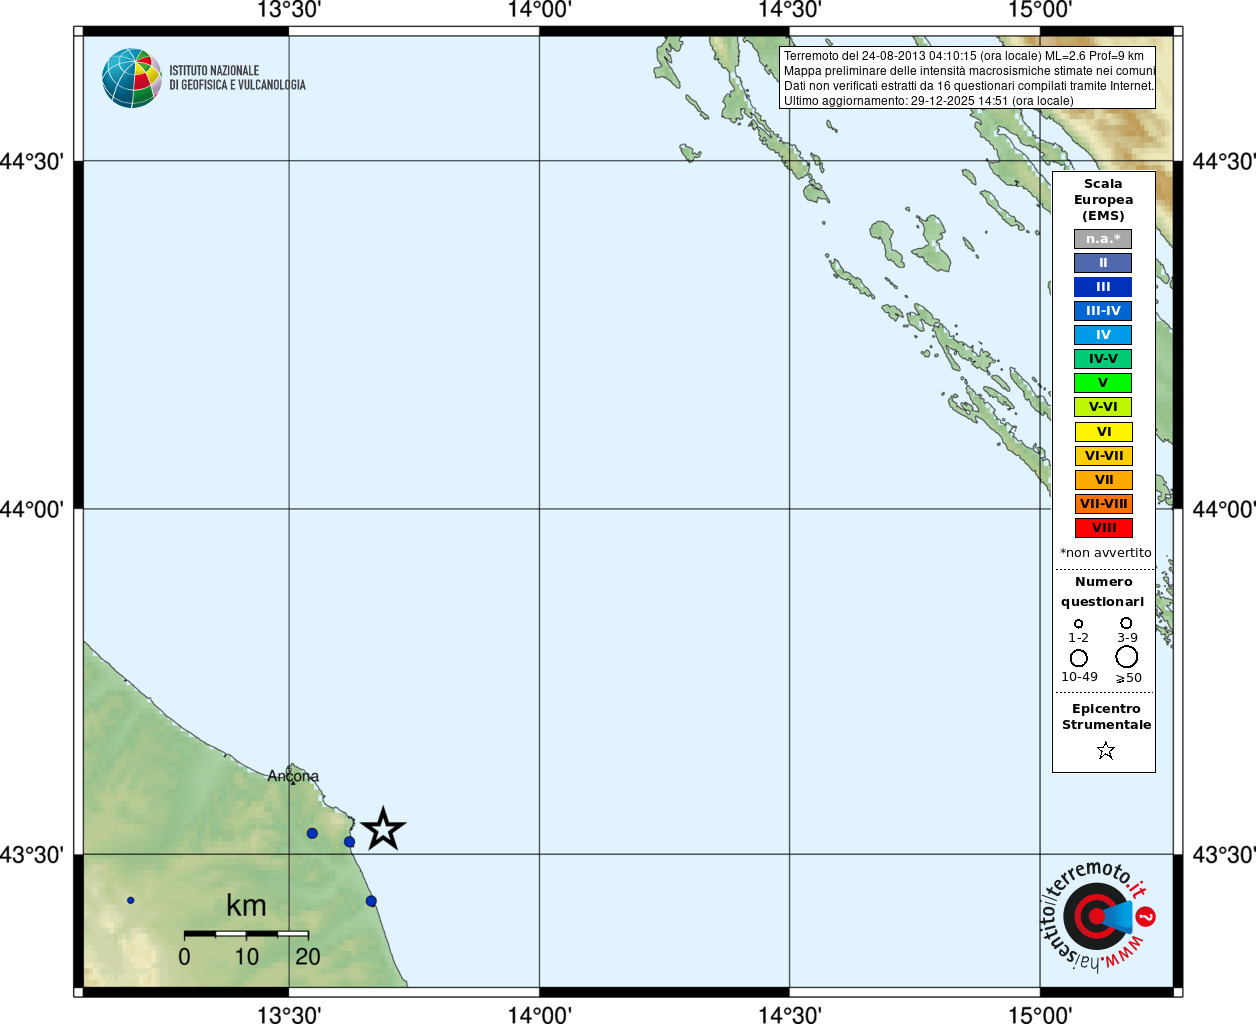
Task: Click the VI-VII intensity legend swatch
Action: (x=1103, y=456)
